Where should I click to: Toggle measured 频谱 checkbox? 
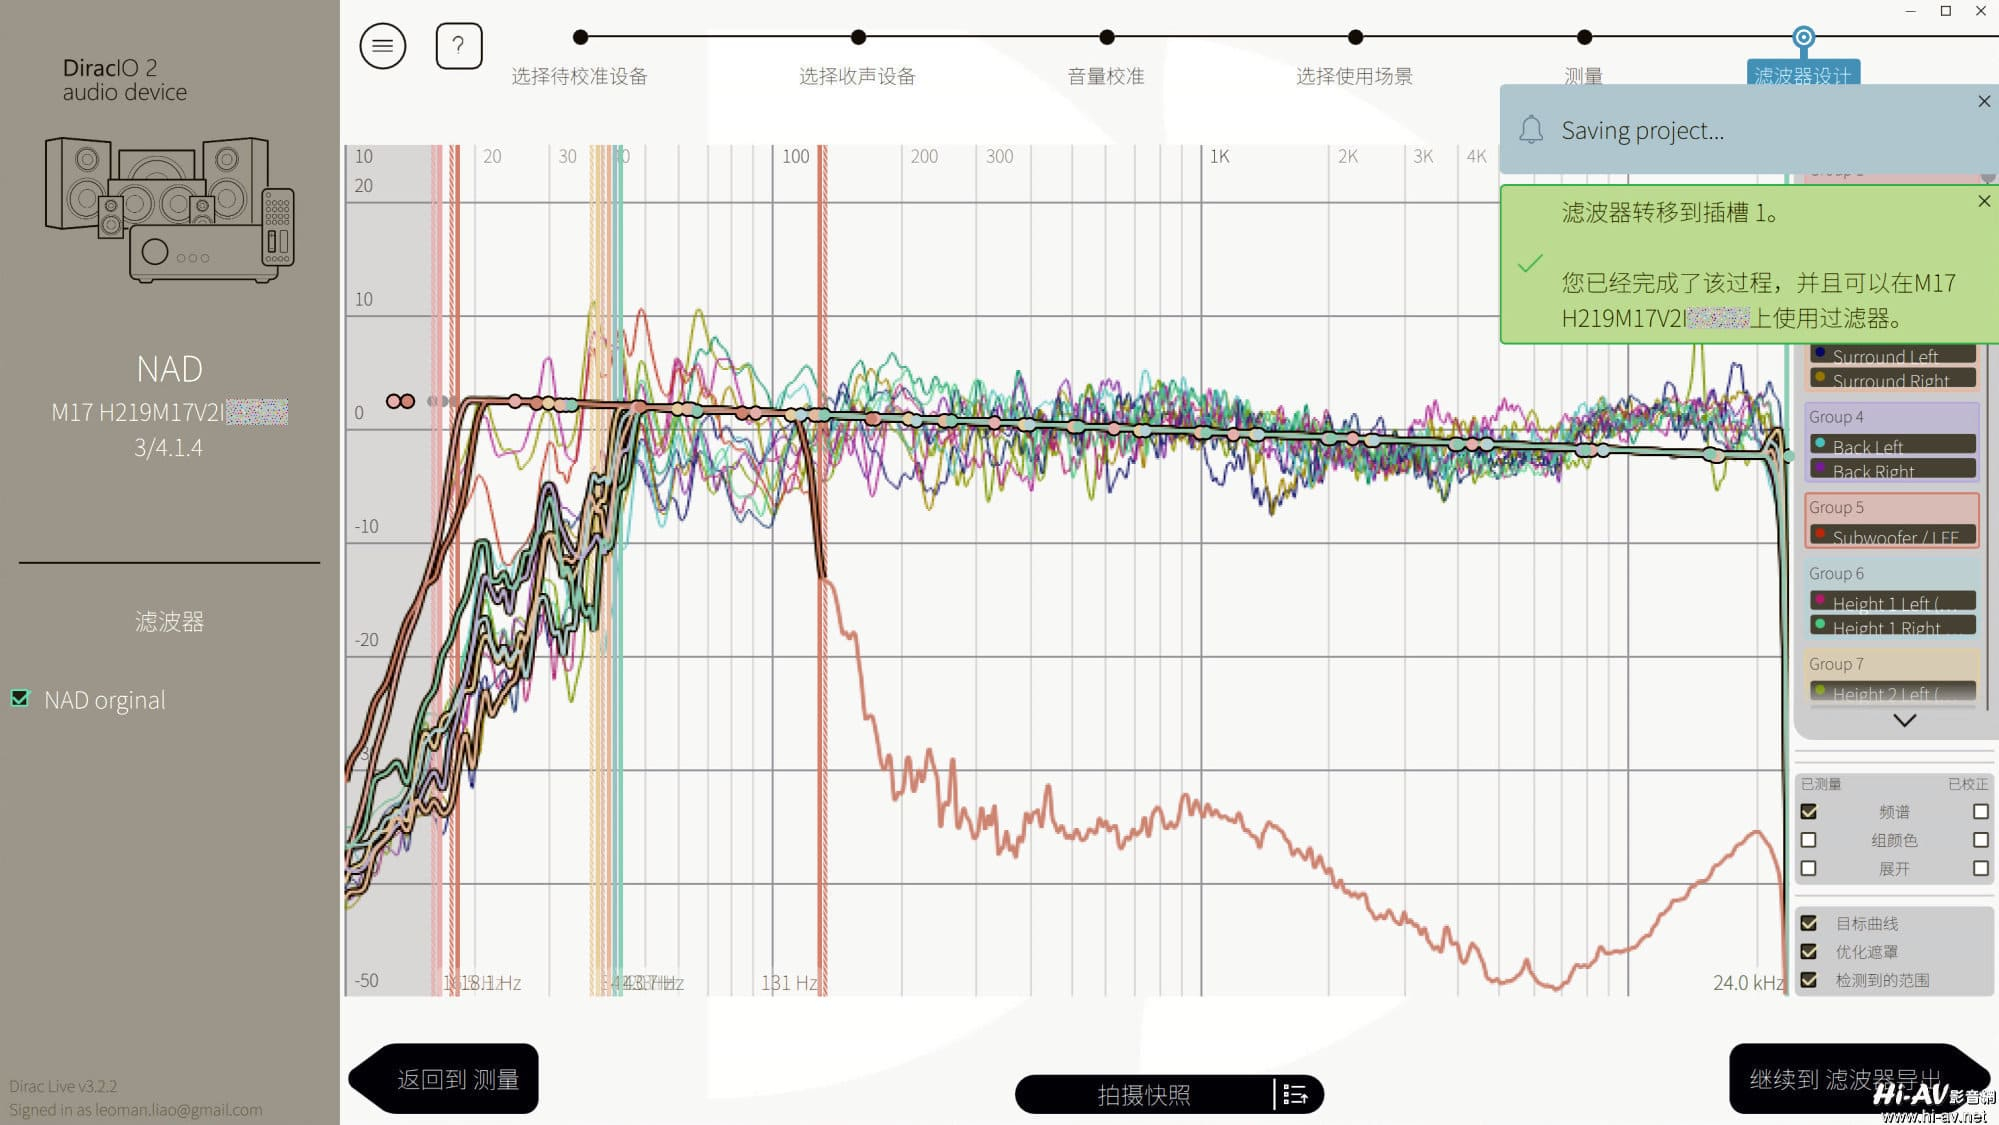[x=1808, y=812]
